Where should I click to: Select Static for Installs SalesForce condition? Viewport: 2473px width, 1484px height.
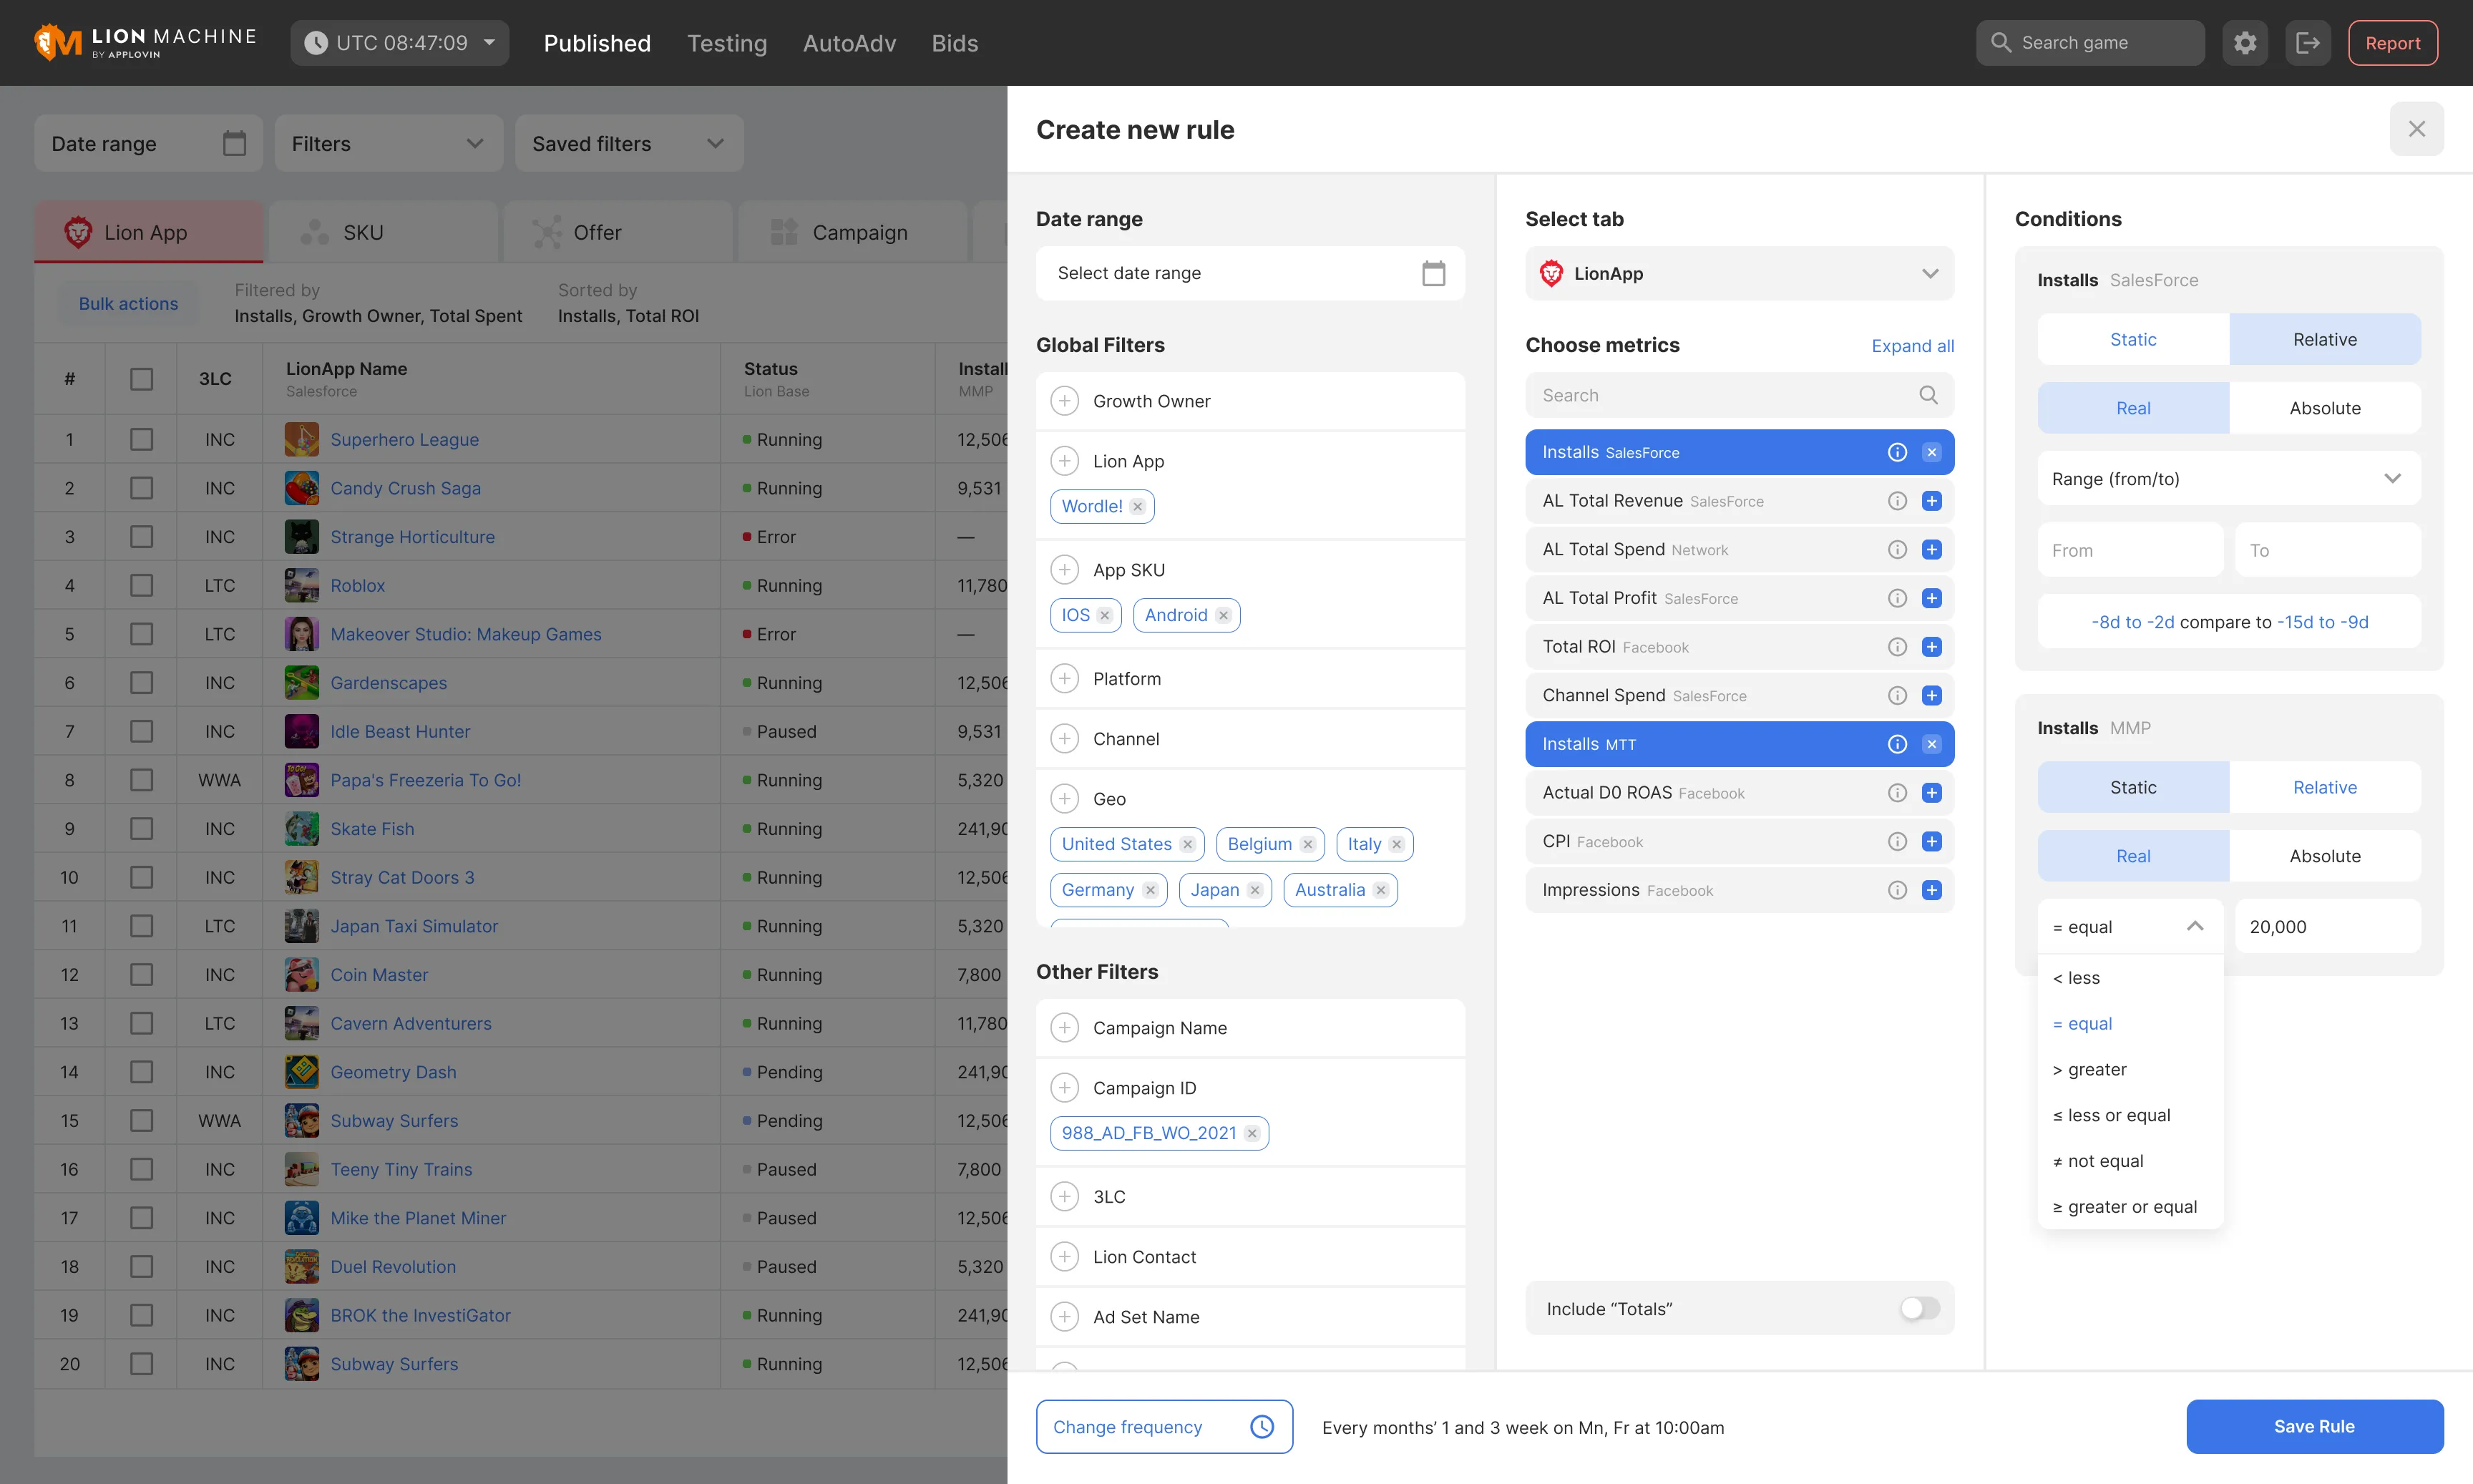click(x=2133, y=339)
